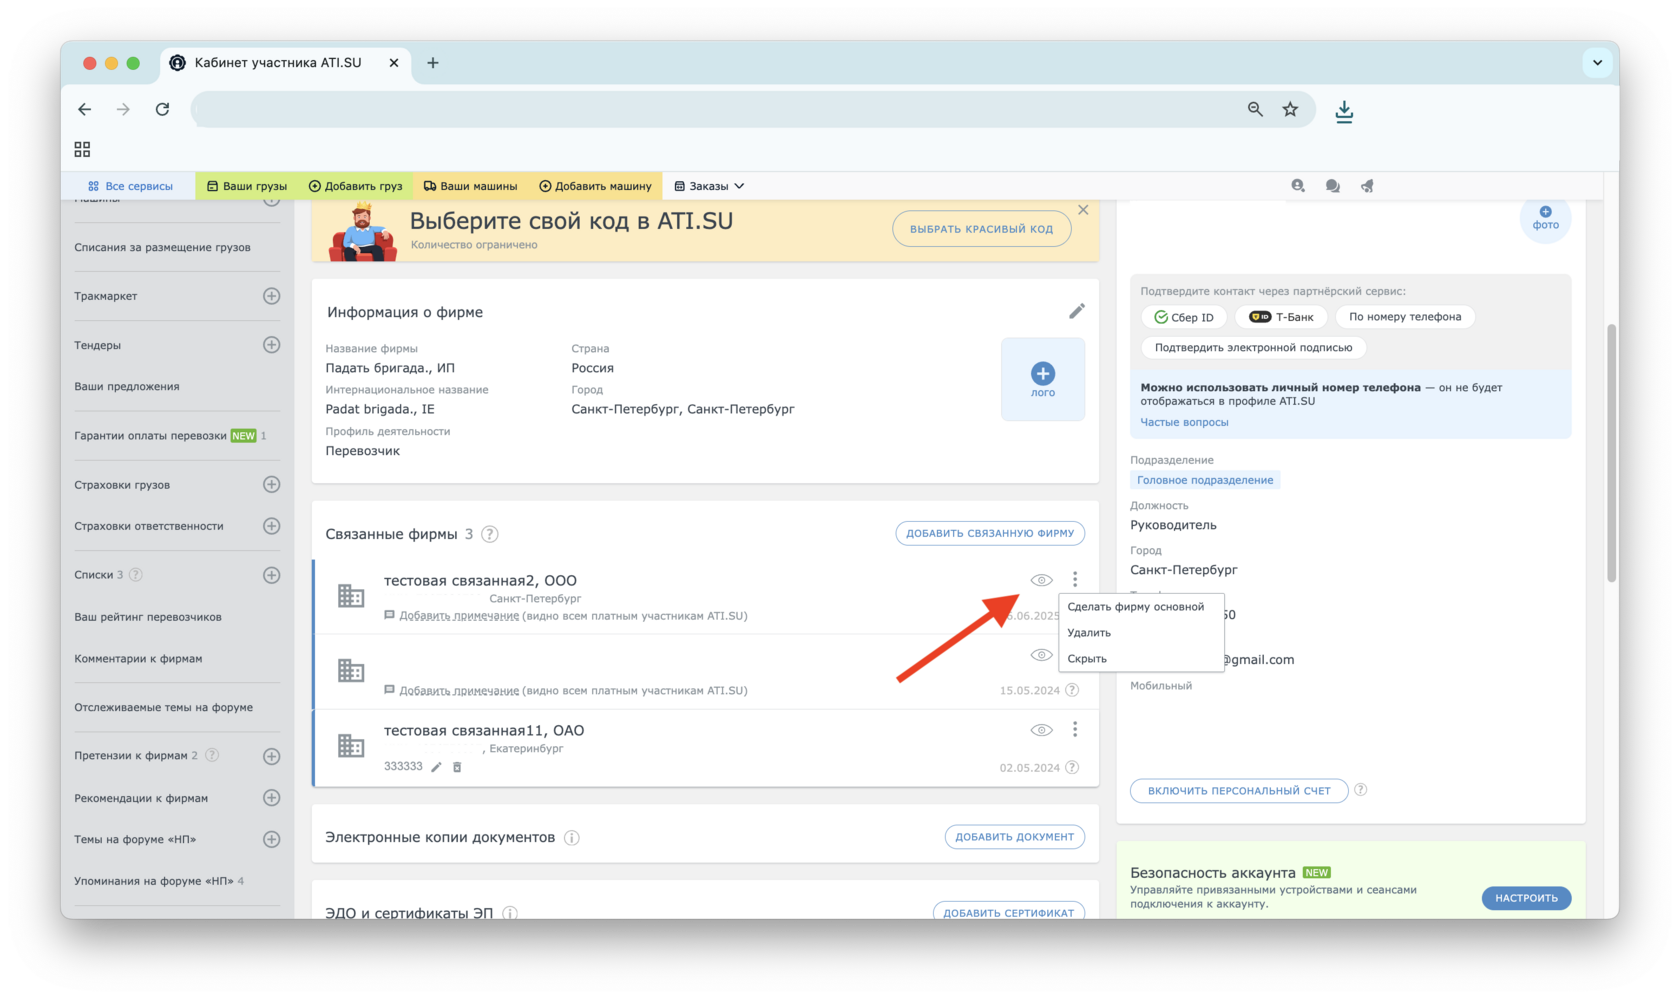Open three-dot menu for тестовая связанная11
The height and width of the screenshot is (999, 1680).
tap(1075, 730)
